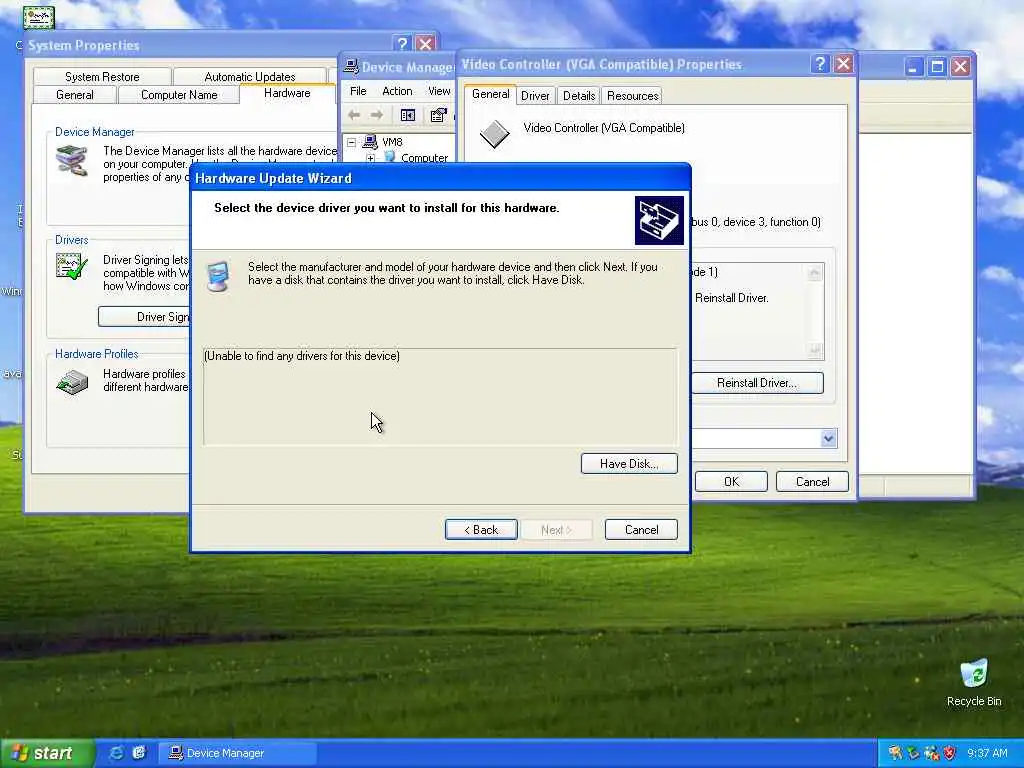Click the Hardware Profiles icon
1024x768 pixels.
pyautogui.click(x=72, y=382)
